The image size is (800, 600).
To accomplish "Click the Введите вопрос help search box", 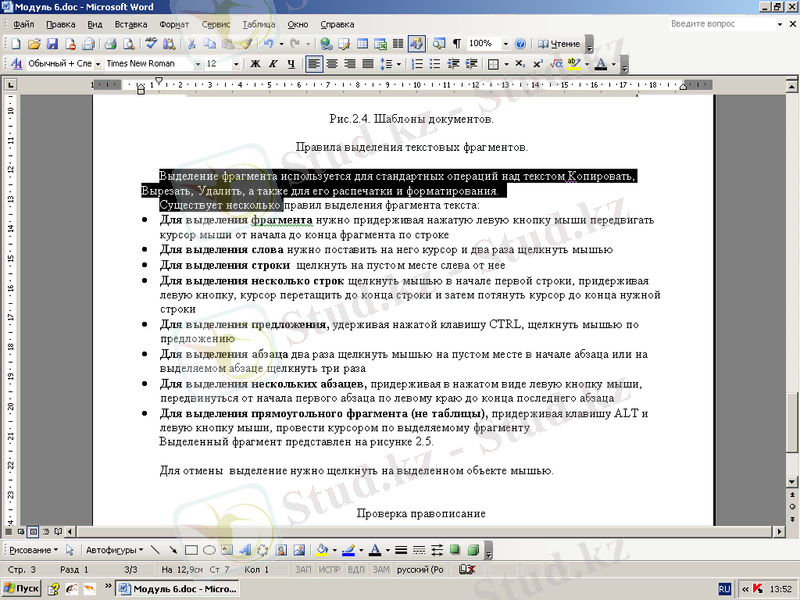I will pos(716,23).
